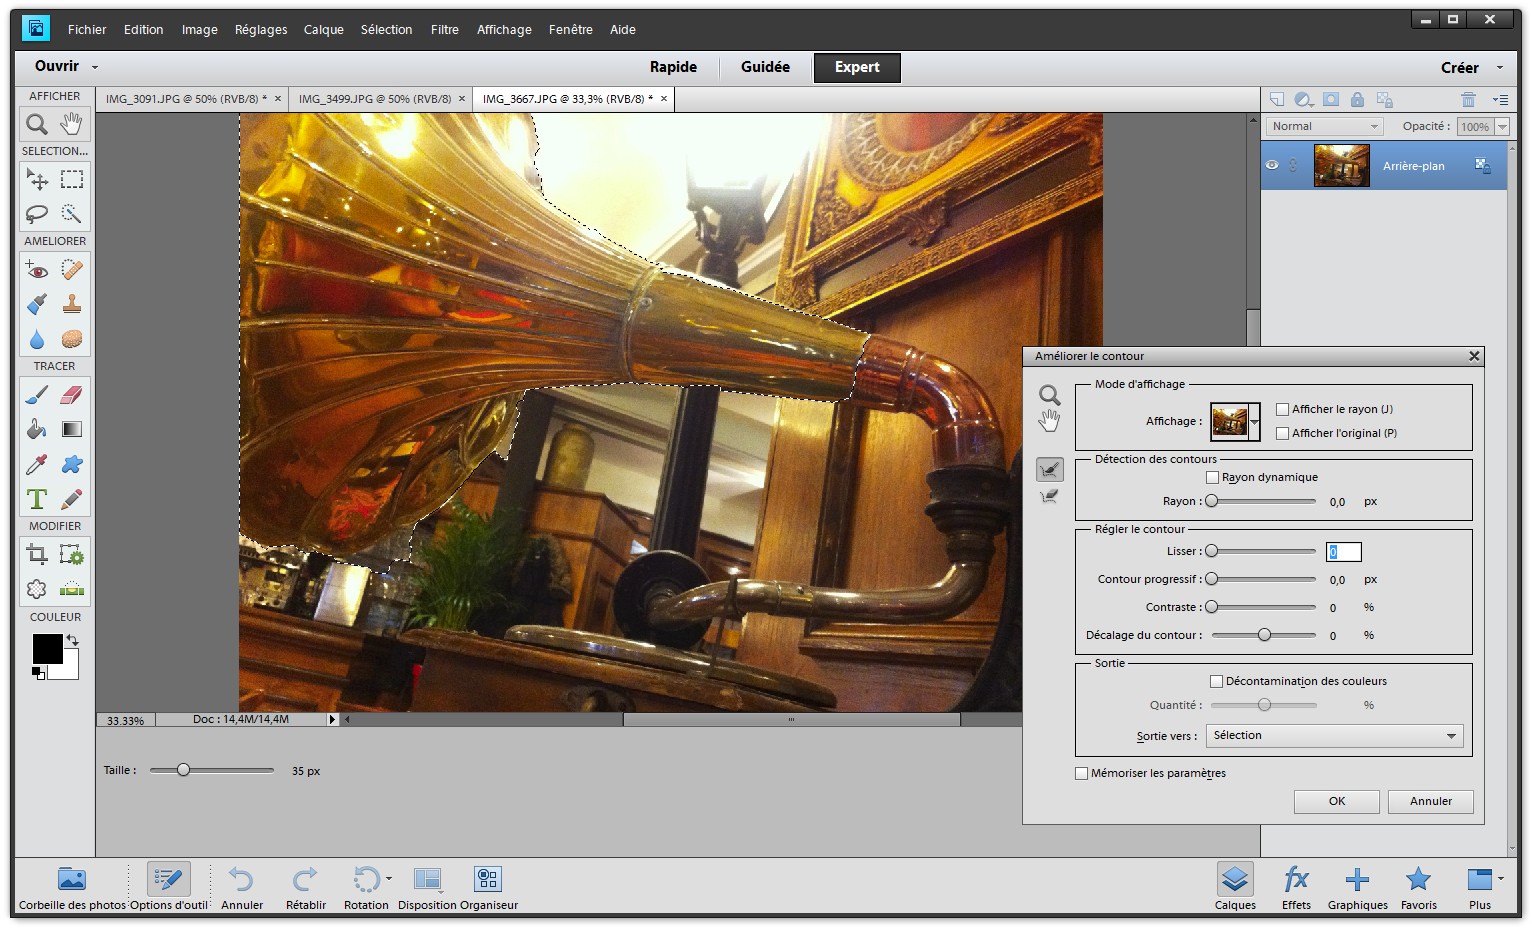Expand the Ouvrir dropdown arrow
This screenshot has height=928, width=1532.
pos(95,67)
